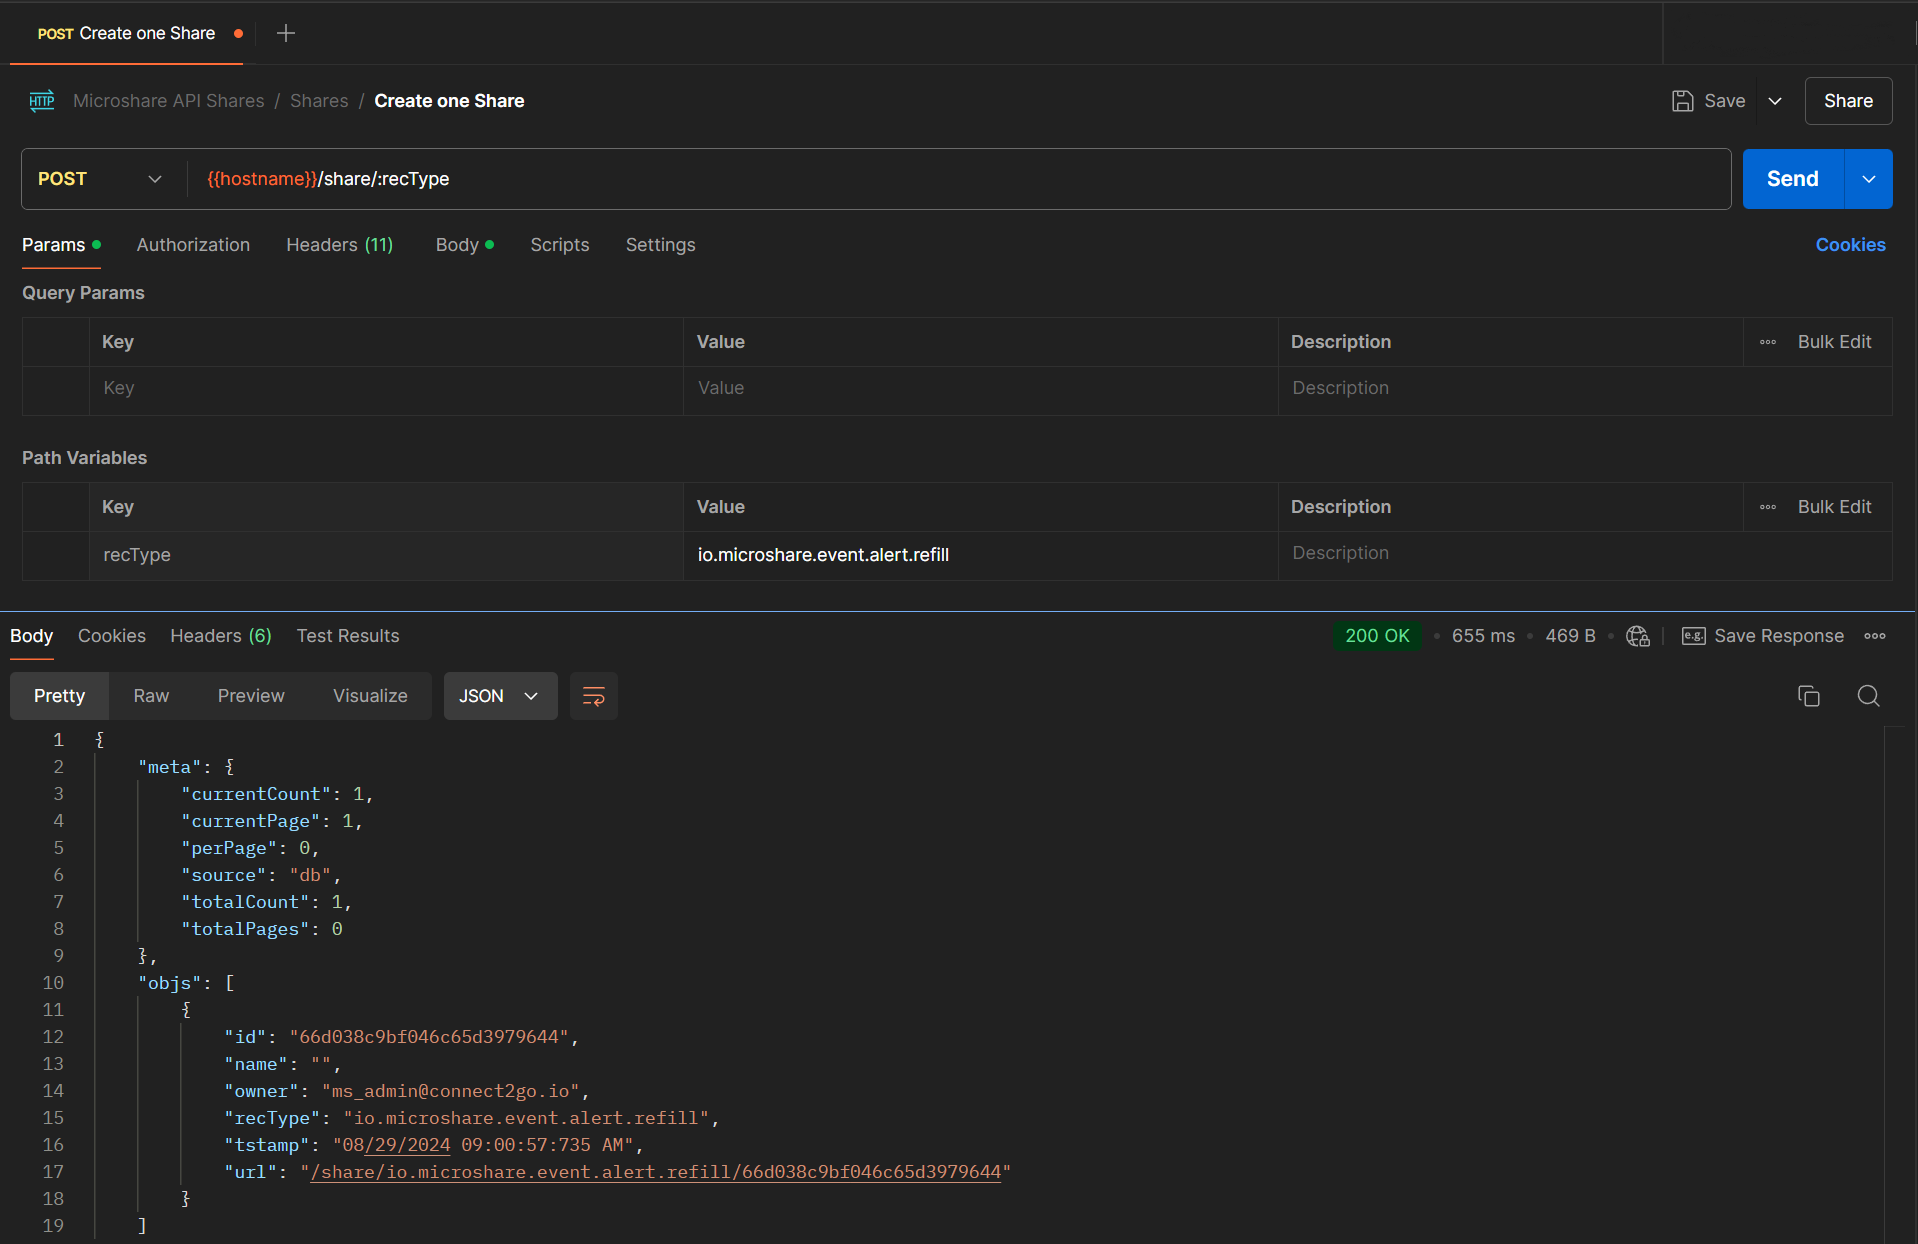1918x1244 pixels.
Task: Edit the recType path variable value
Action: tap(980, 555)
